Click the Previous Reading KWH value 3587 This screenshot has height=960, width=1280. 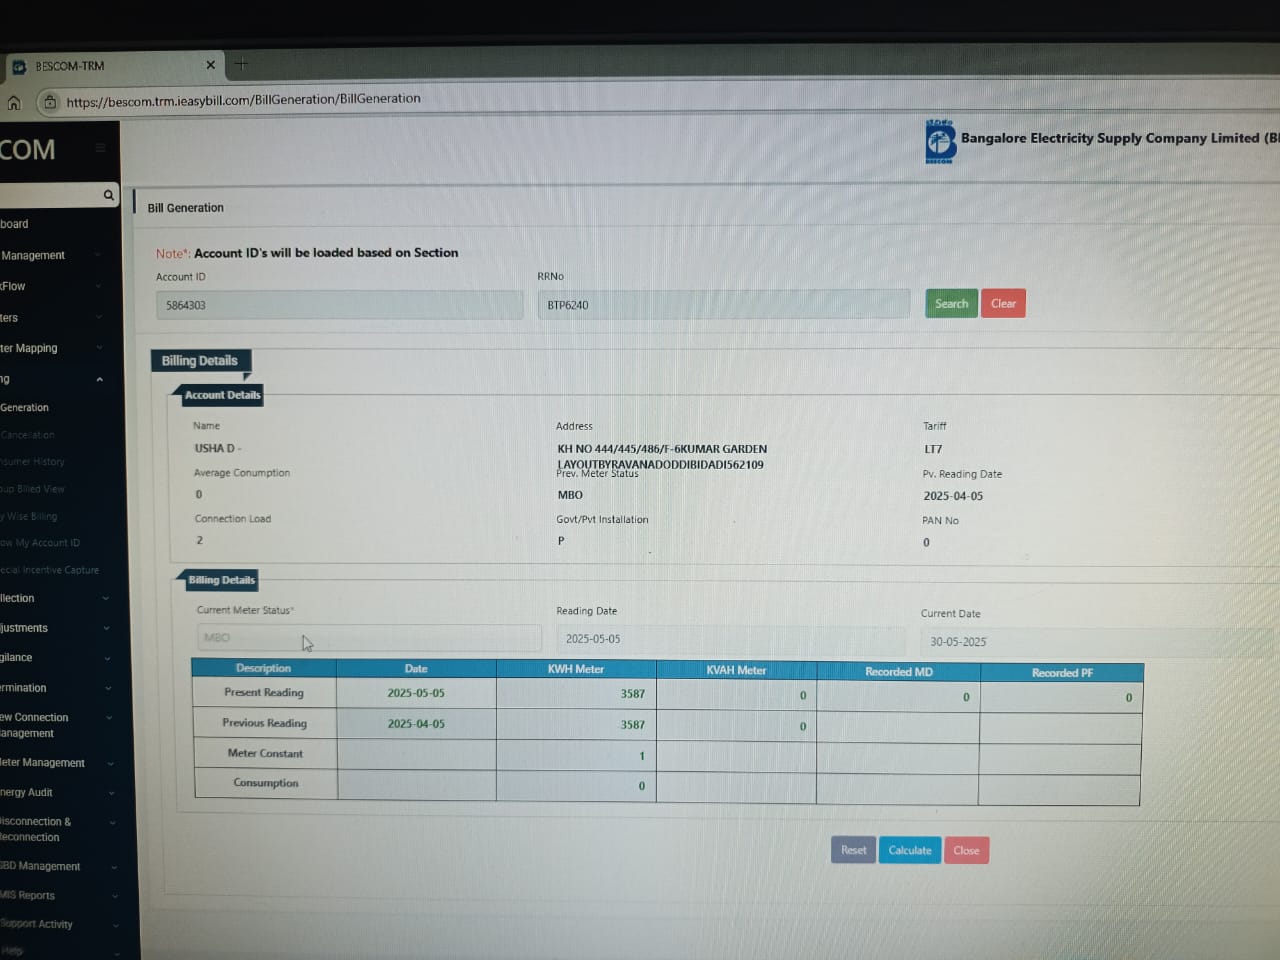pyautogui.click(x=632, y=725)
